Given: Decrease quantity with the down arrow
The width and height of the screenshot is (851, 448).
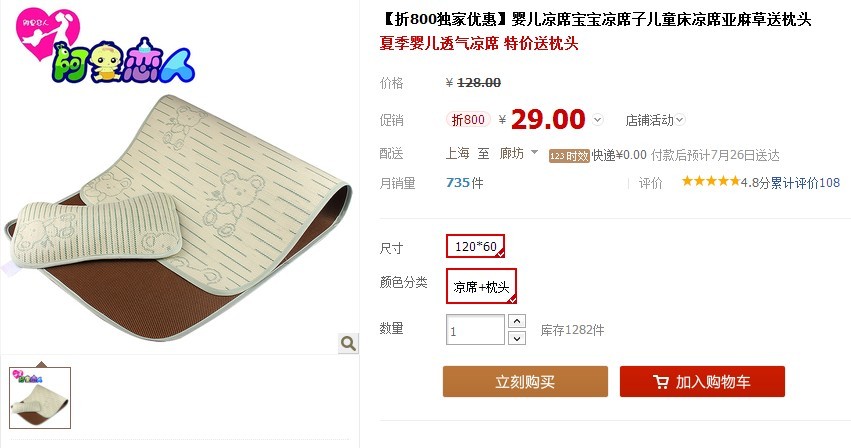Looking at the screenshot, I should pos(517,338).
